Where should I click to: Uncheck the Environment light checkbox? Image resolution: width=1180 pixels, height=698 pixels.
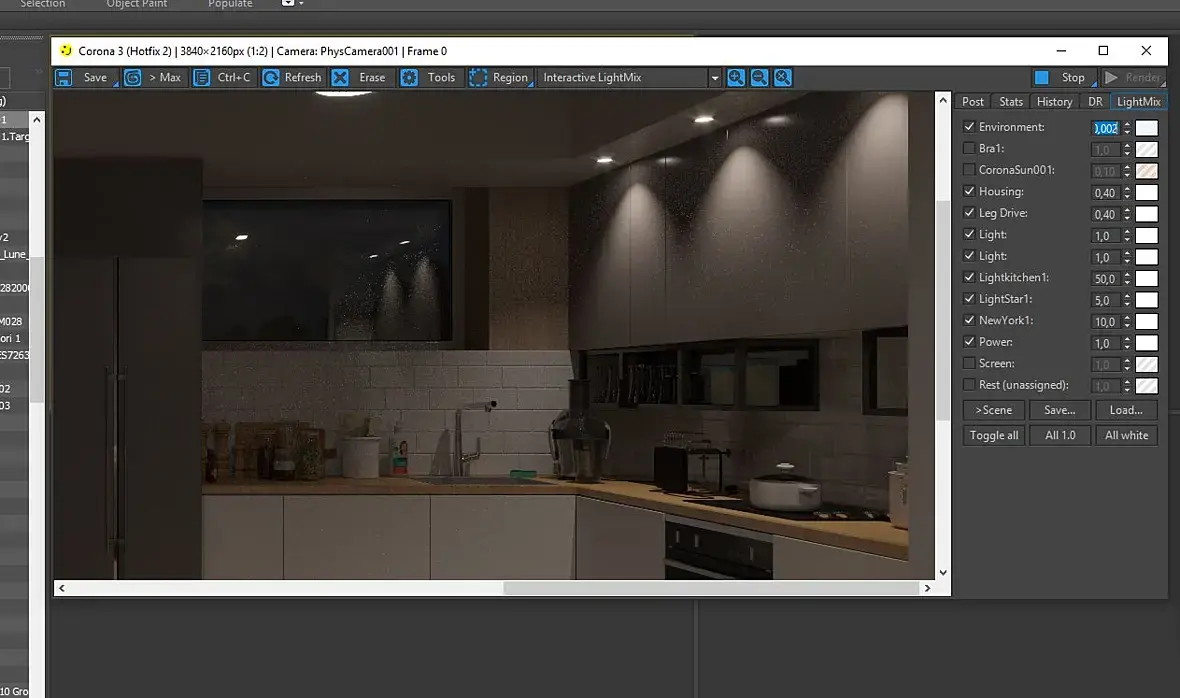coord(969,126)
